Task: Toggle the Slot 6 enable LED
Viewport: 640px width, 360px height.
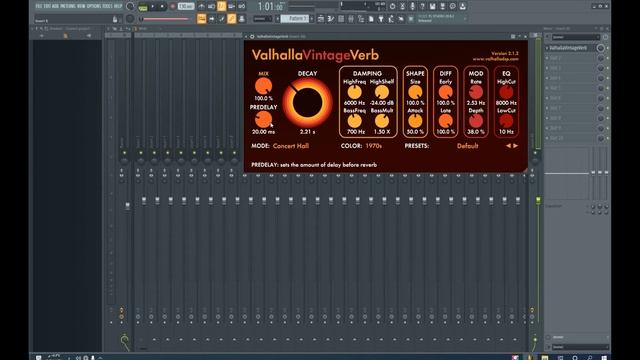Action: click(607, 98)
